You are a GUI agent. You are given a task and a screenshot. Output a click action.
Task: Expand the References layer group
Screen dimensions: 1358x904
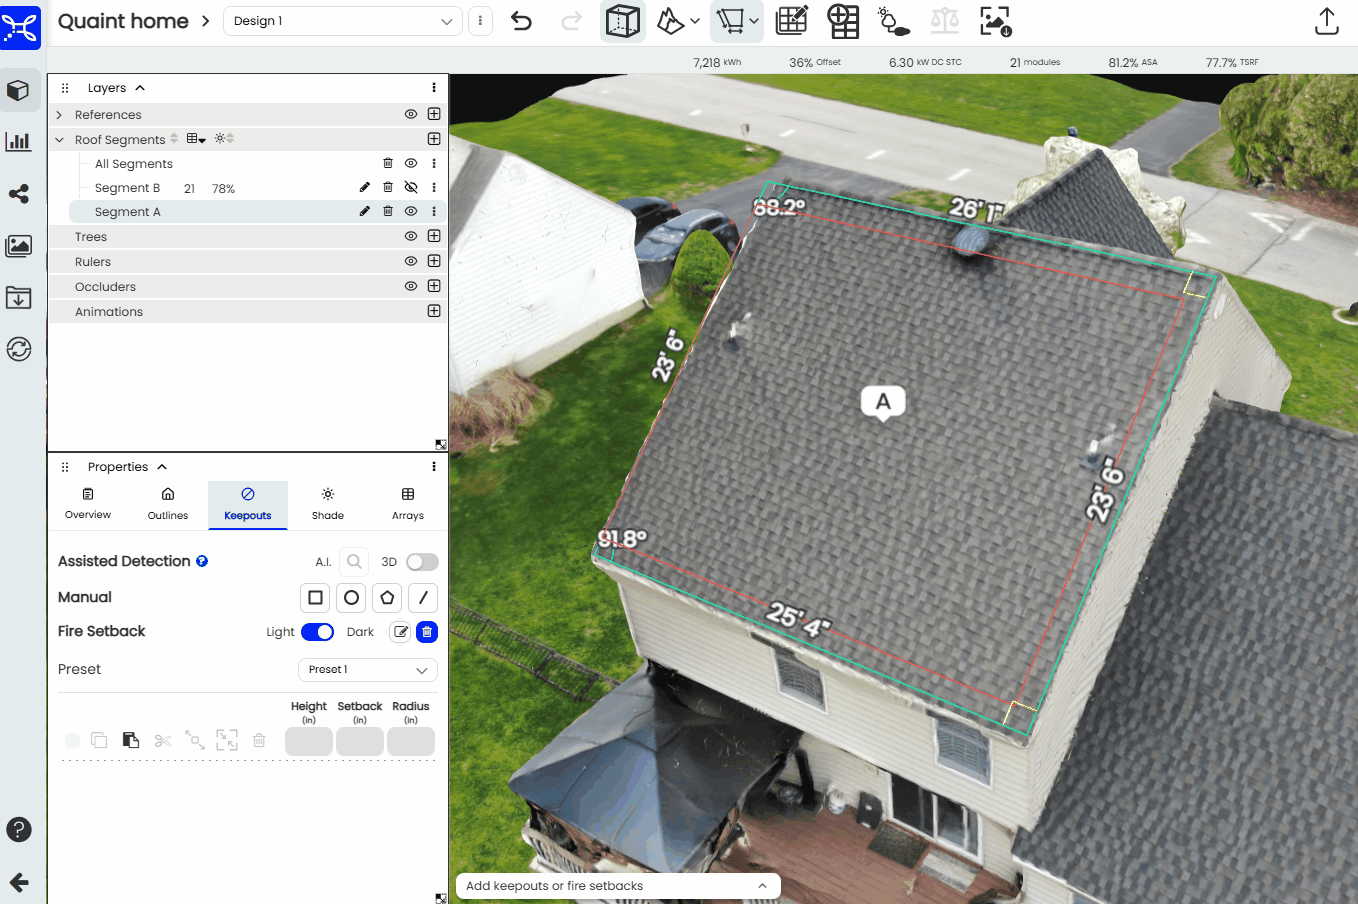[x=60, y=115]
